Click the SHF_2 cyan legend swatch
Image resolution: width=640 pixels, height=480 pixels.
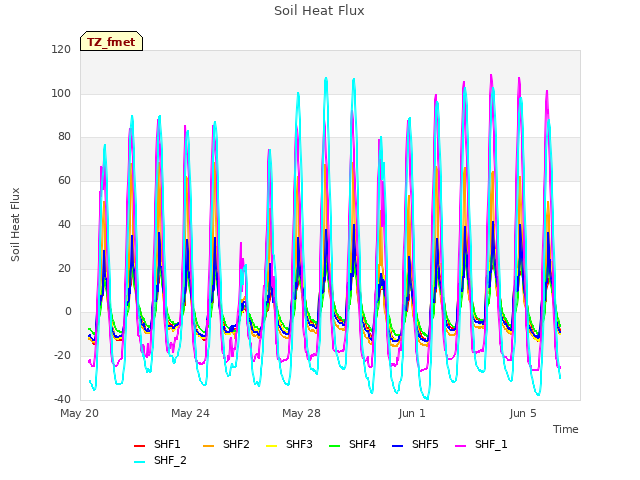[x=139, y=462]
